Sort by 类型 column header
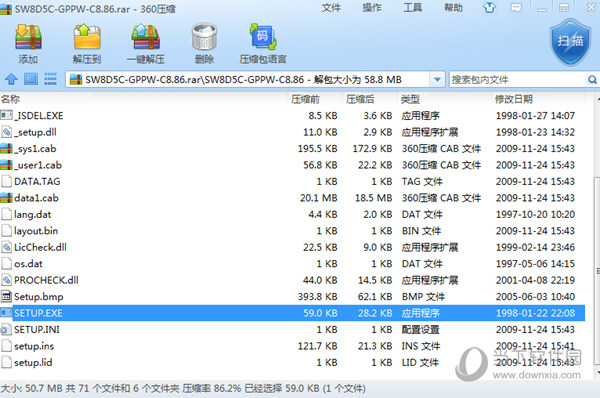The width and height of the screenshot is (600, 398). pyautogui.click(x=410, y=100)
